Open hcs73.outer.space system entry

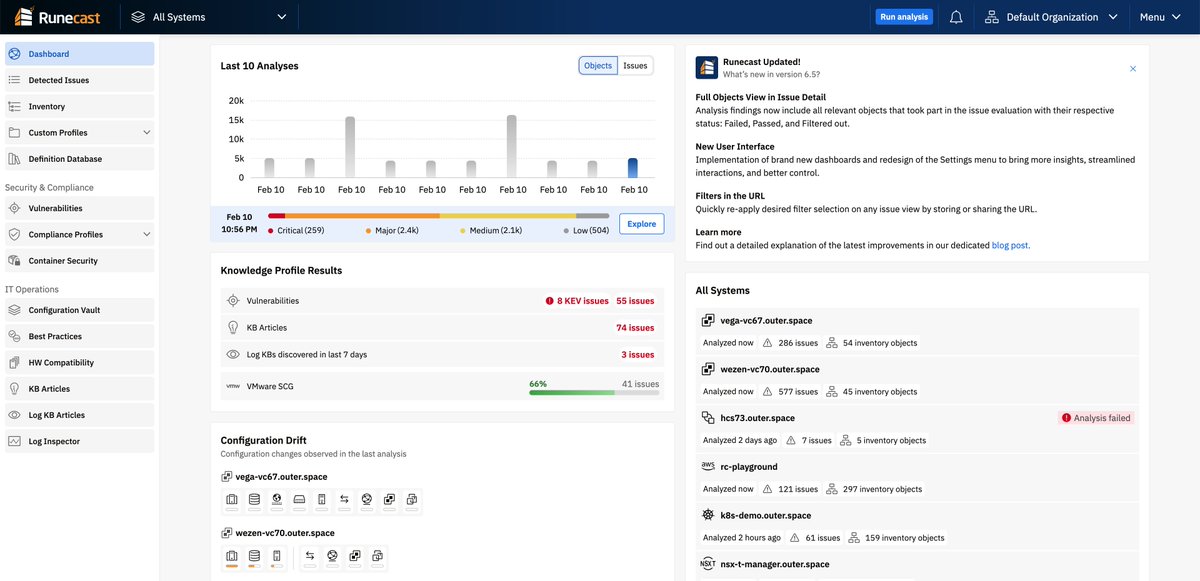pyautogui.click(x=758, y=418)
